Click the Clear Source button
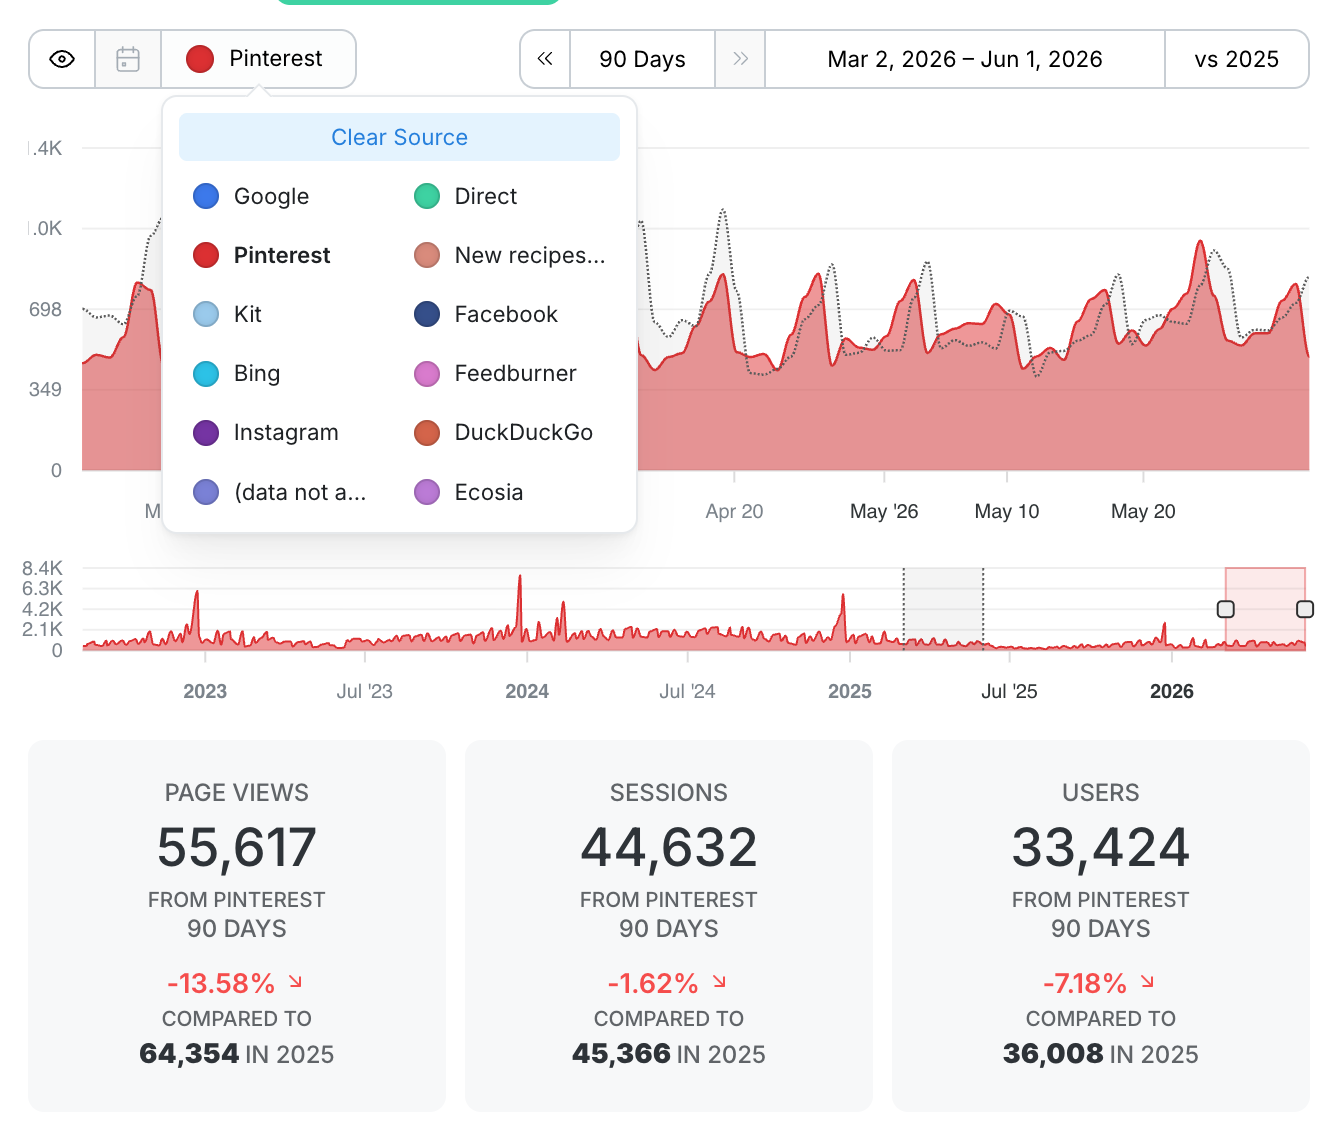Image resolution: width=1336 pixels, height=1136 pixels. [399, 137]
